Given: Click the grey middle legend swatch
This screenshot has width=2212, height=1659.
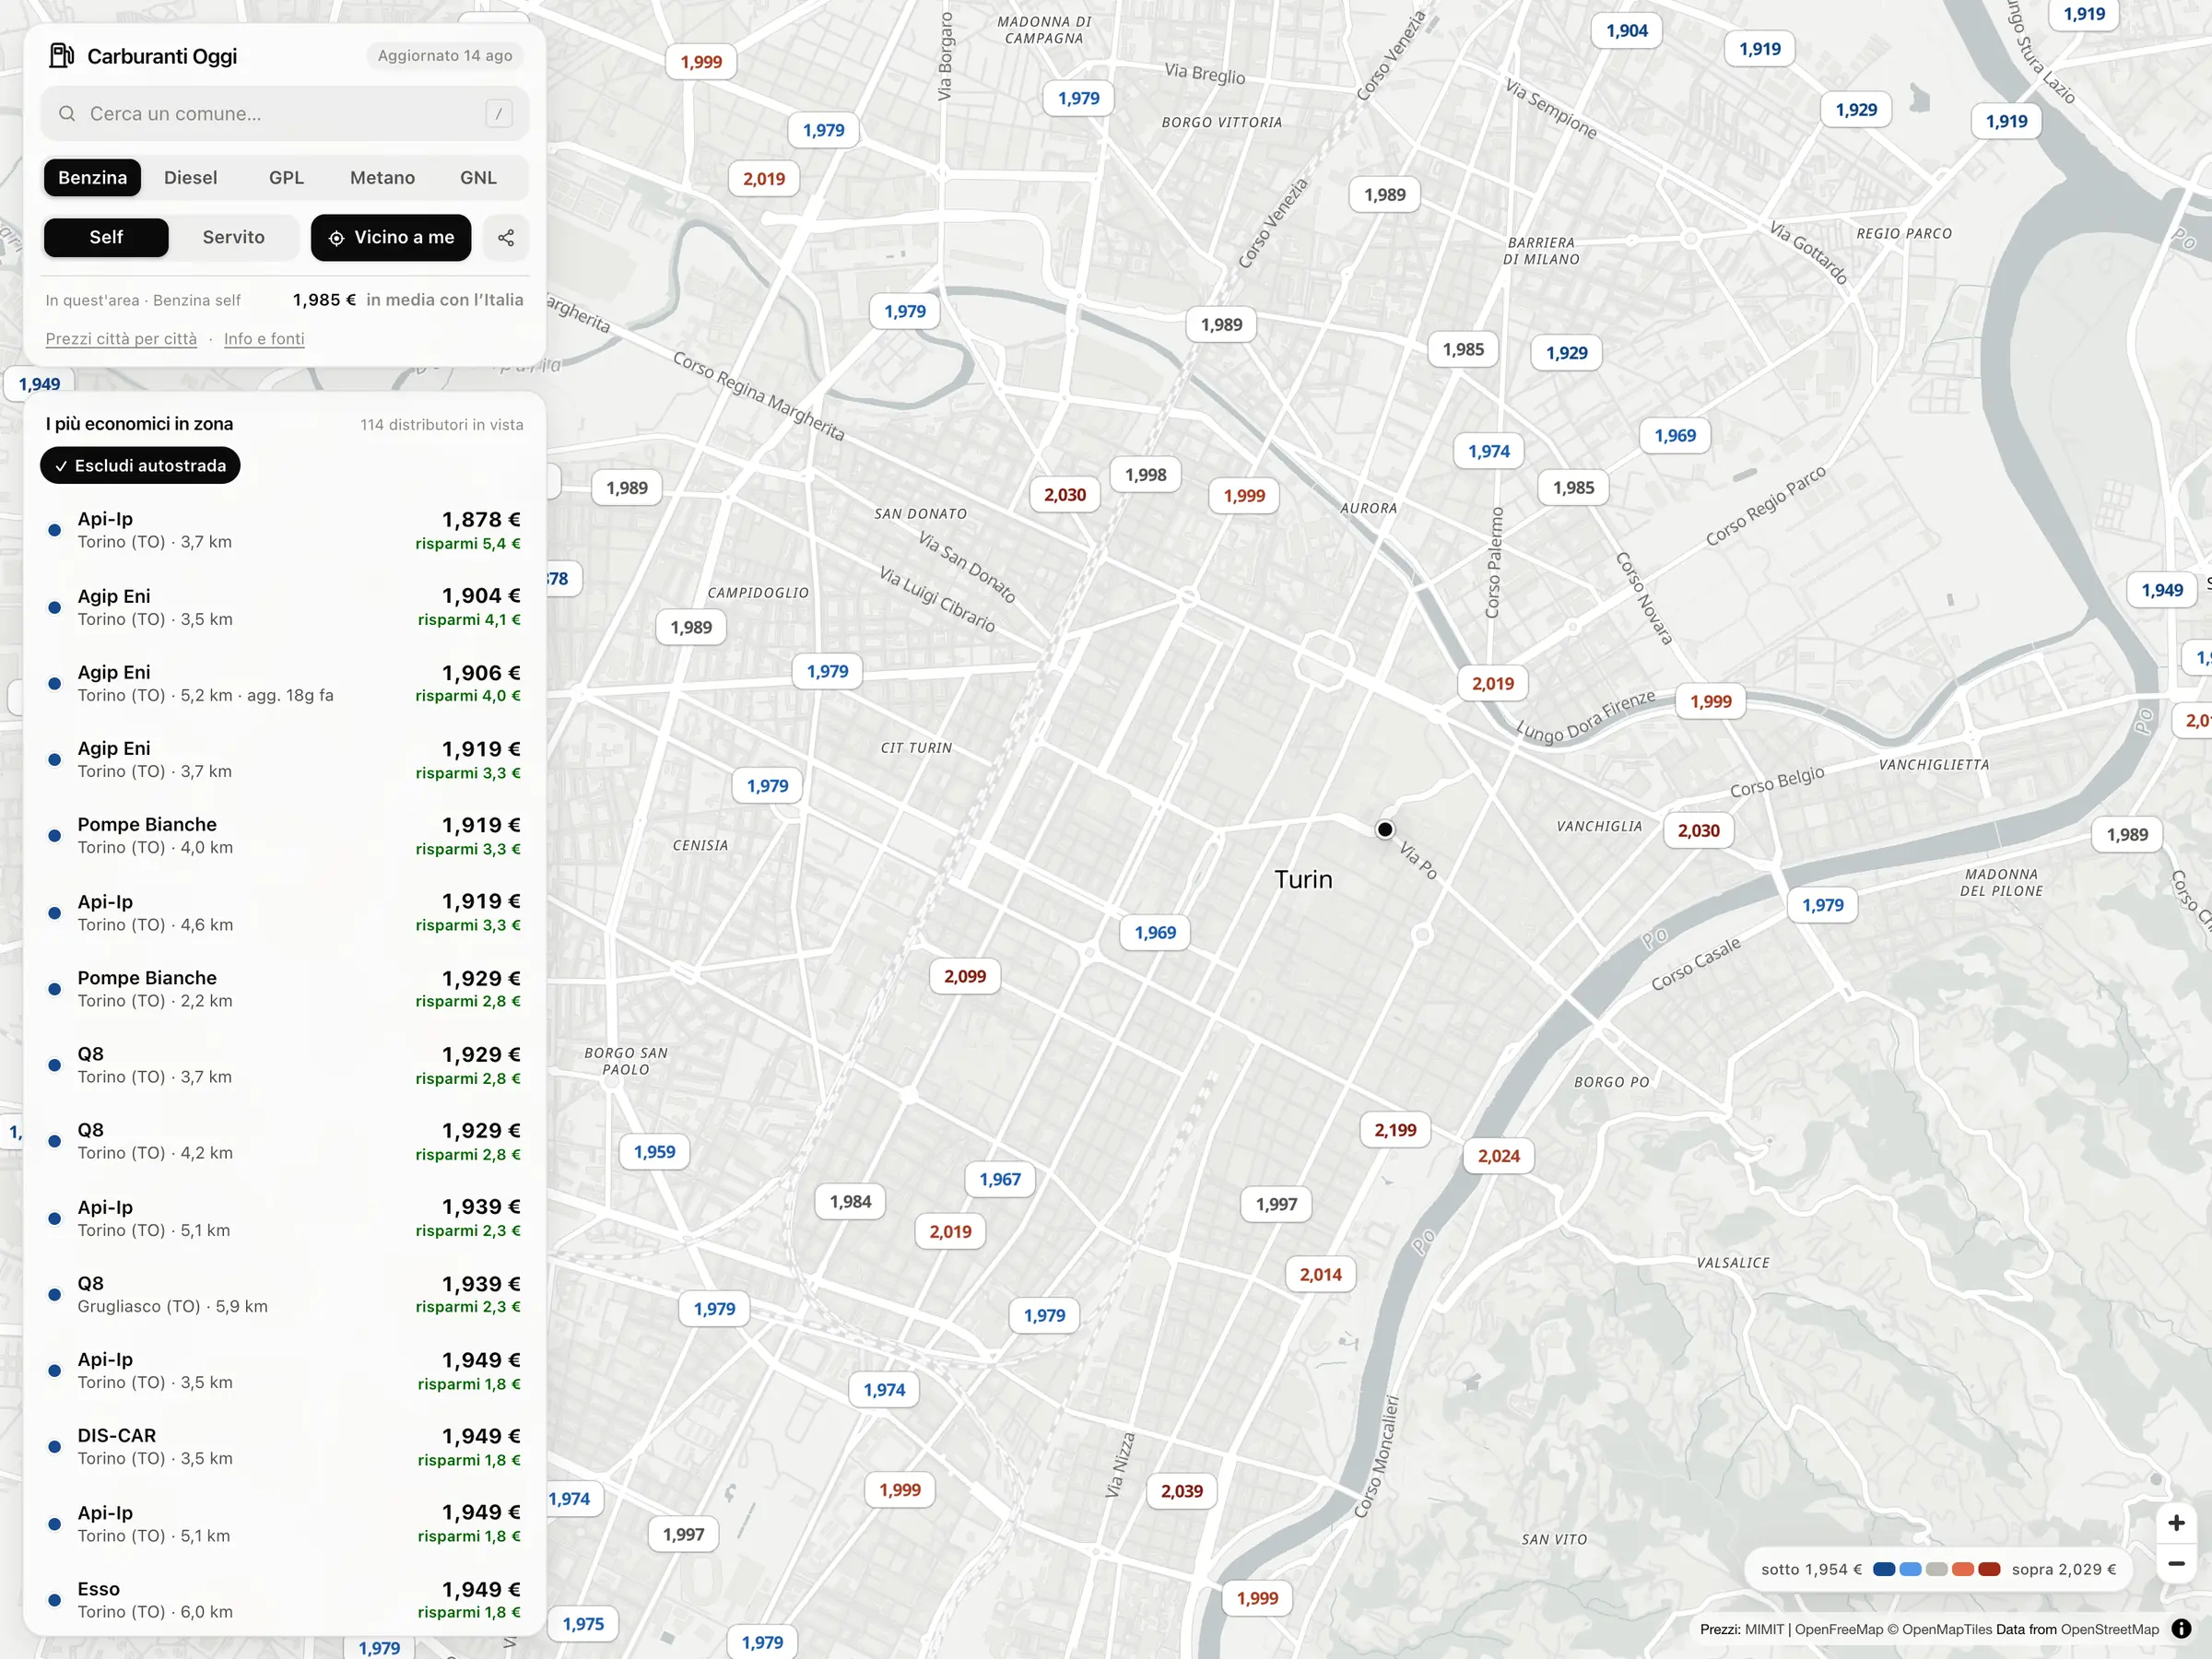Looking at the screenshot, I should pyautogui.click(x=1937, y=1570).
